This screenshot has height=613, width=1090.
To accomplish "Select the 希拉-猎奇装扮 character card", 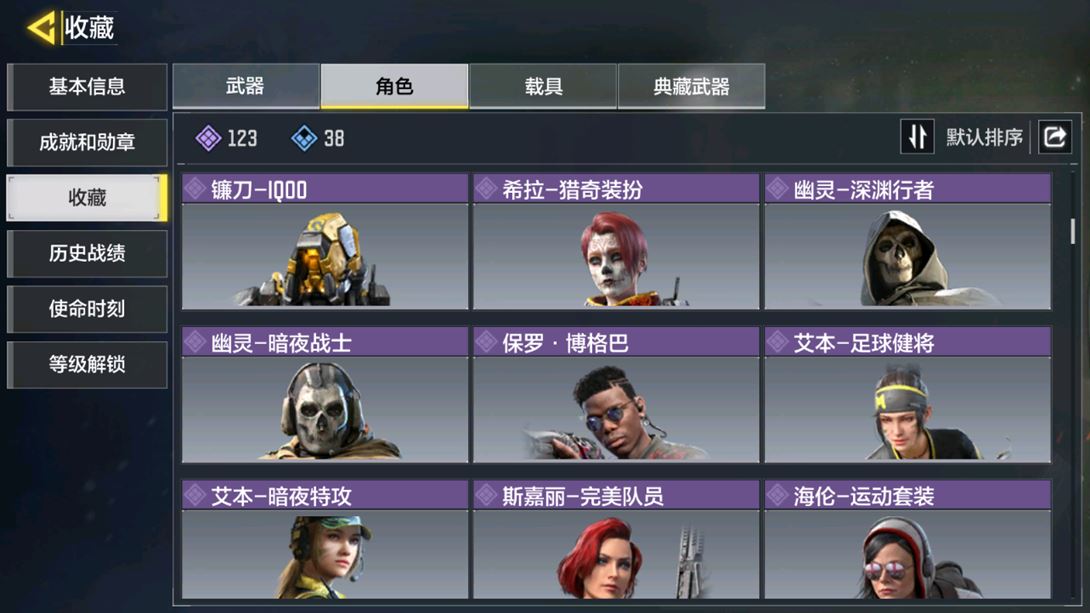I will point(616,242).
